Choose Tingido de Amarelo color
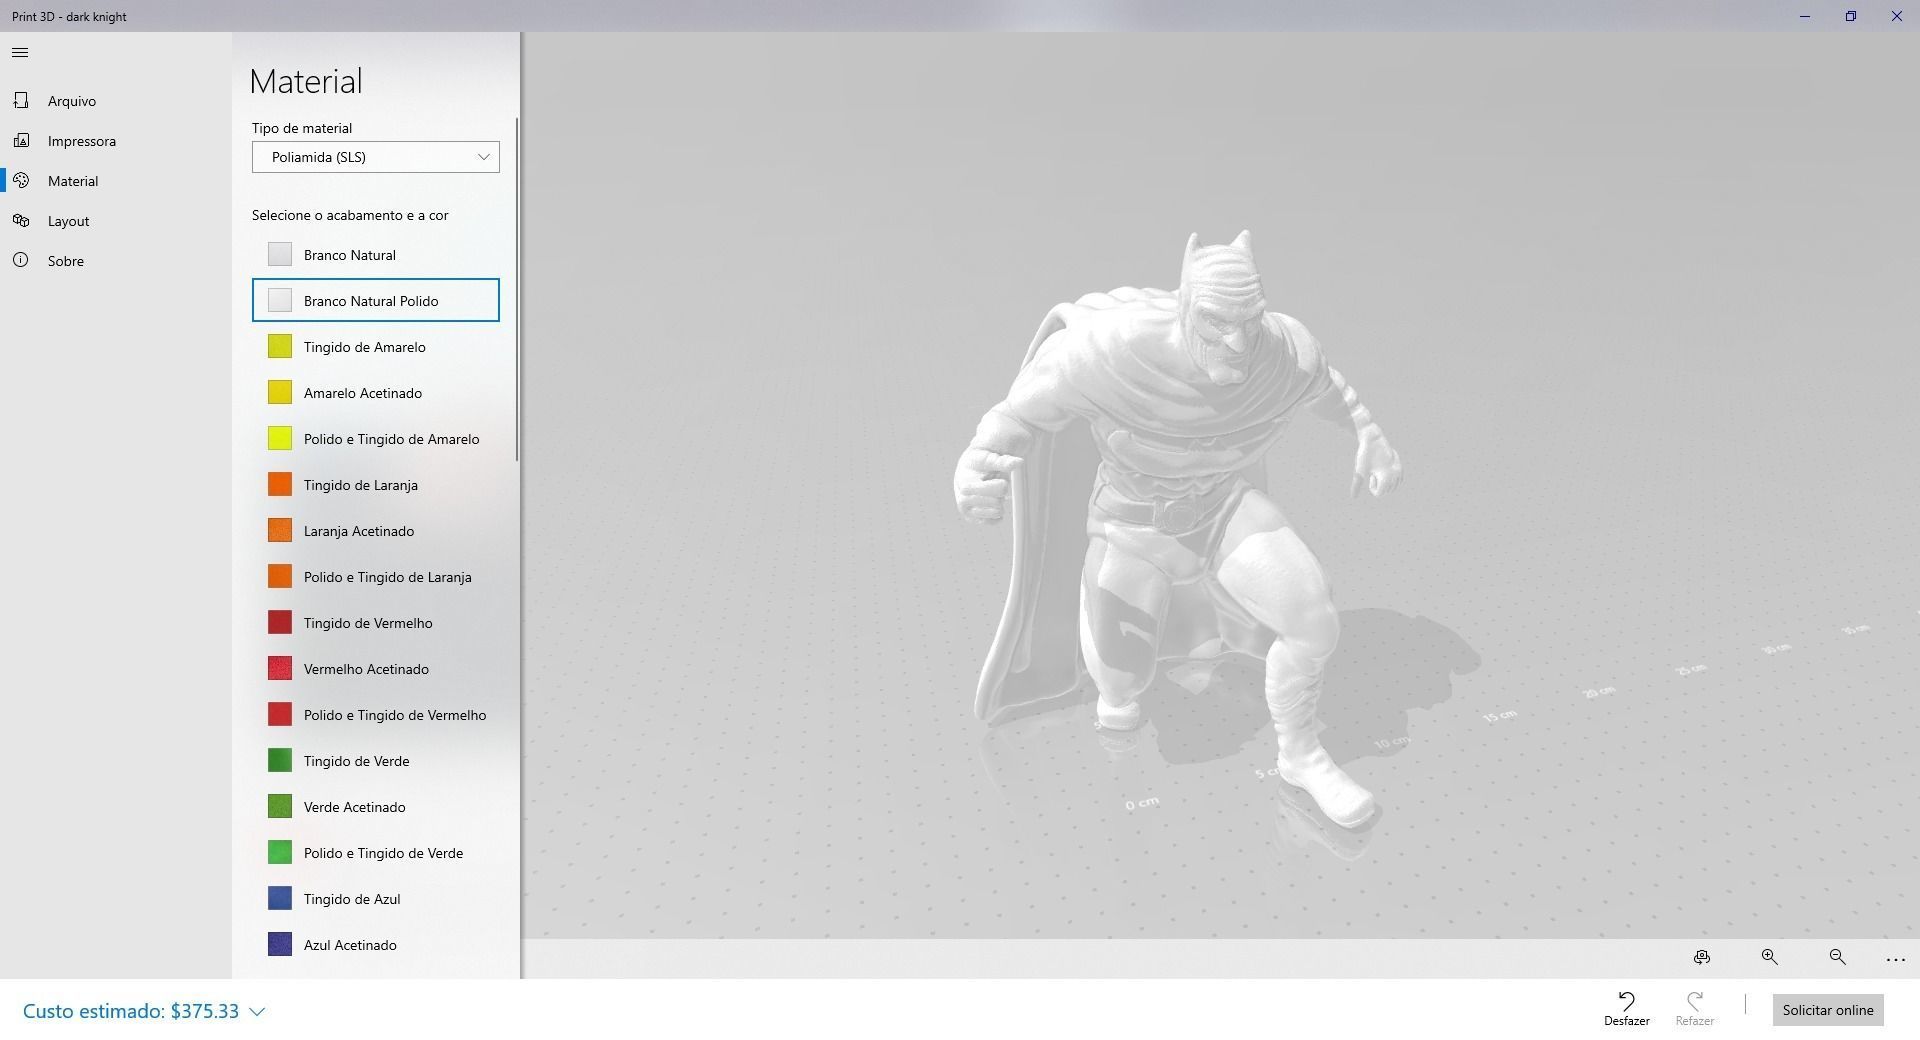1920x1040 pixels. 376,347
